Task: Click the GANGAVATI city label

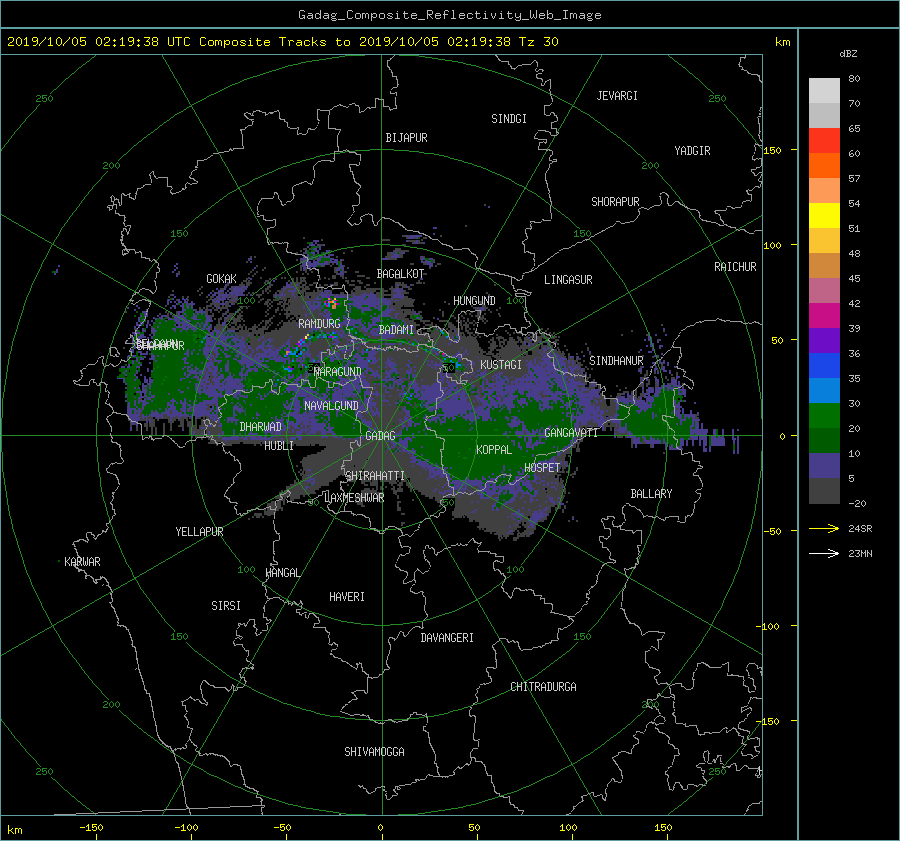Action: point(571,432)
